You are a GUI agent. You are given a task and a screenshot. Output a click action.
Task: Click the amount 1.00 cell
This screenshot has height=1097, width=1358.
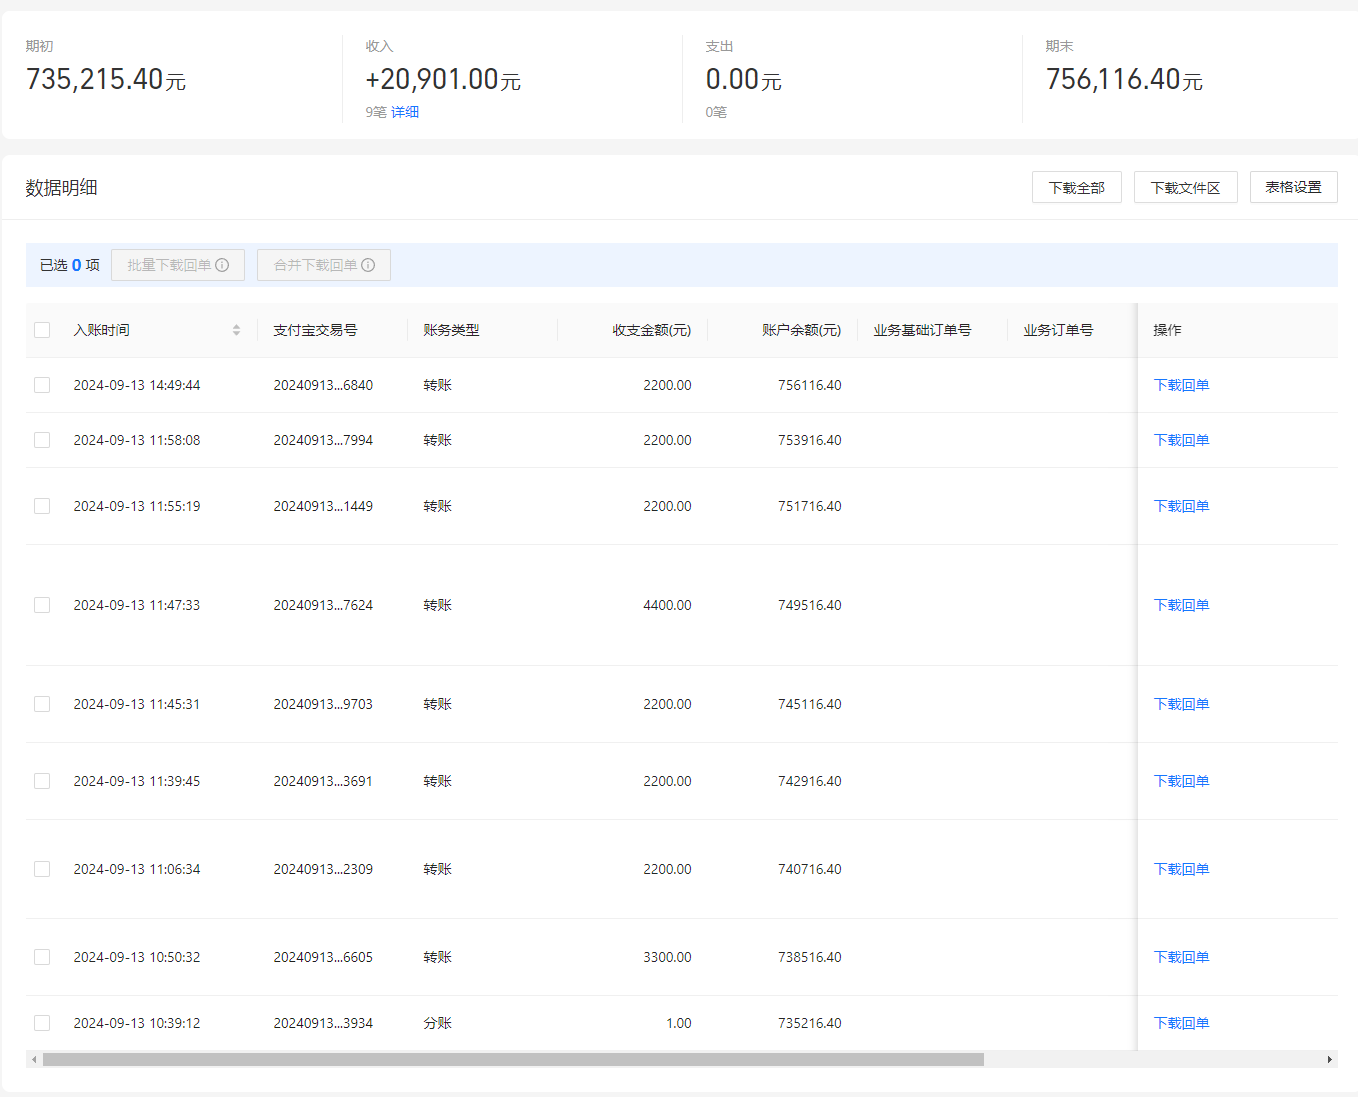tap(679, 1023)
